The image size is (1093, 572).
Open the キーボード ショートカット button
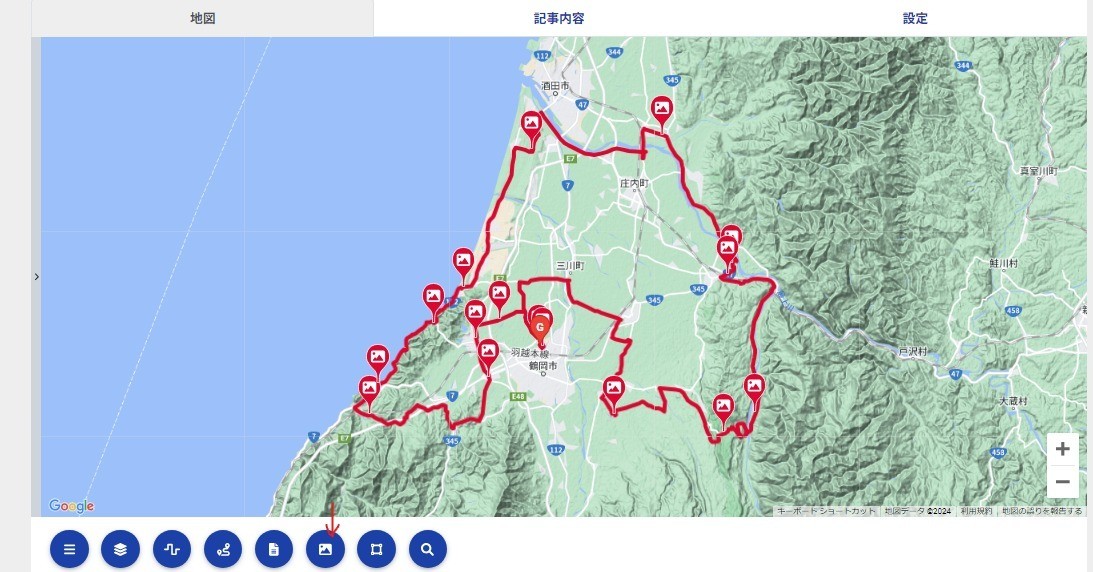[x=826, y=511]
